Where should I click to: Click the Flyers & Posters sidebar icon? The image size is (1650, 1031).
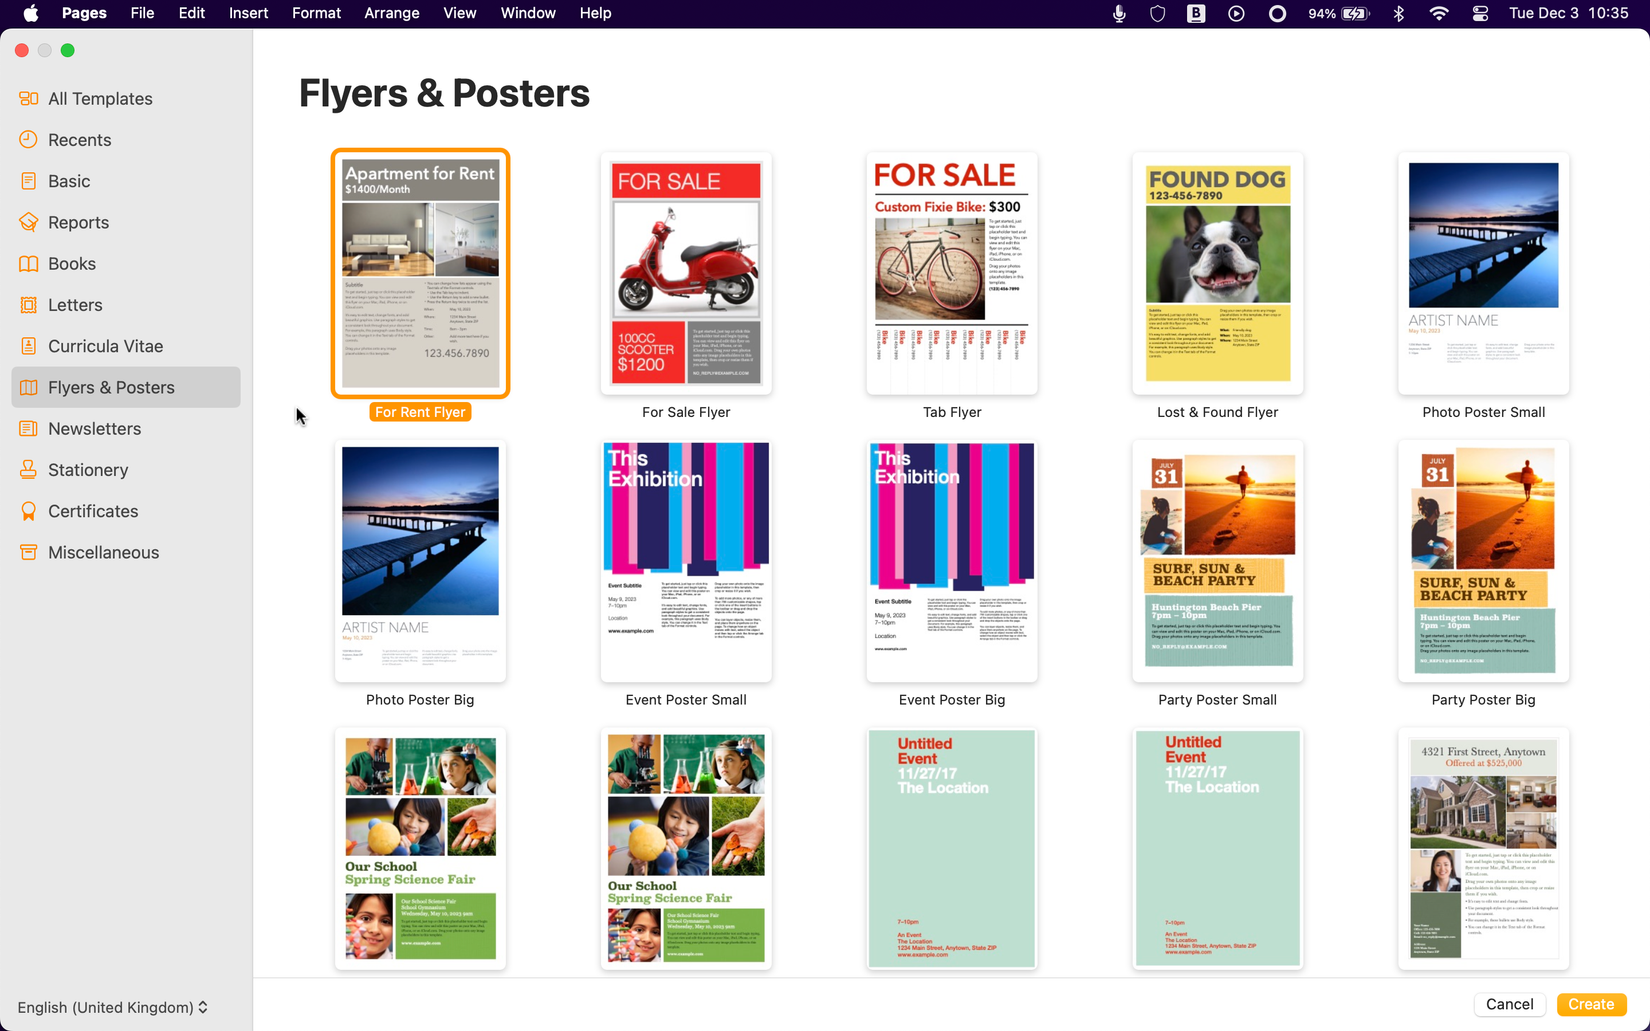pyautogui.click(x=28, y=387)
